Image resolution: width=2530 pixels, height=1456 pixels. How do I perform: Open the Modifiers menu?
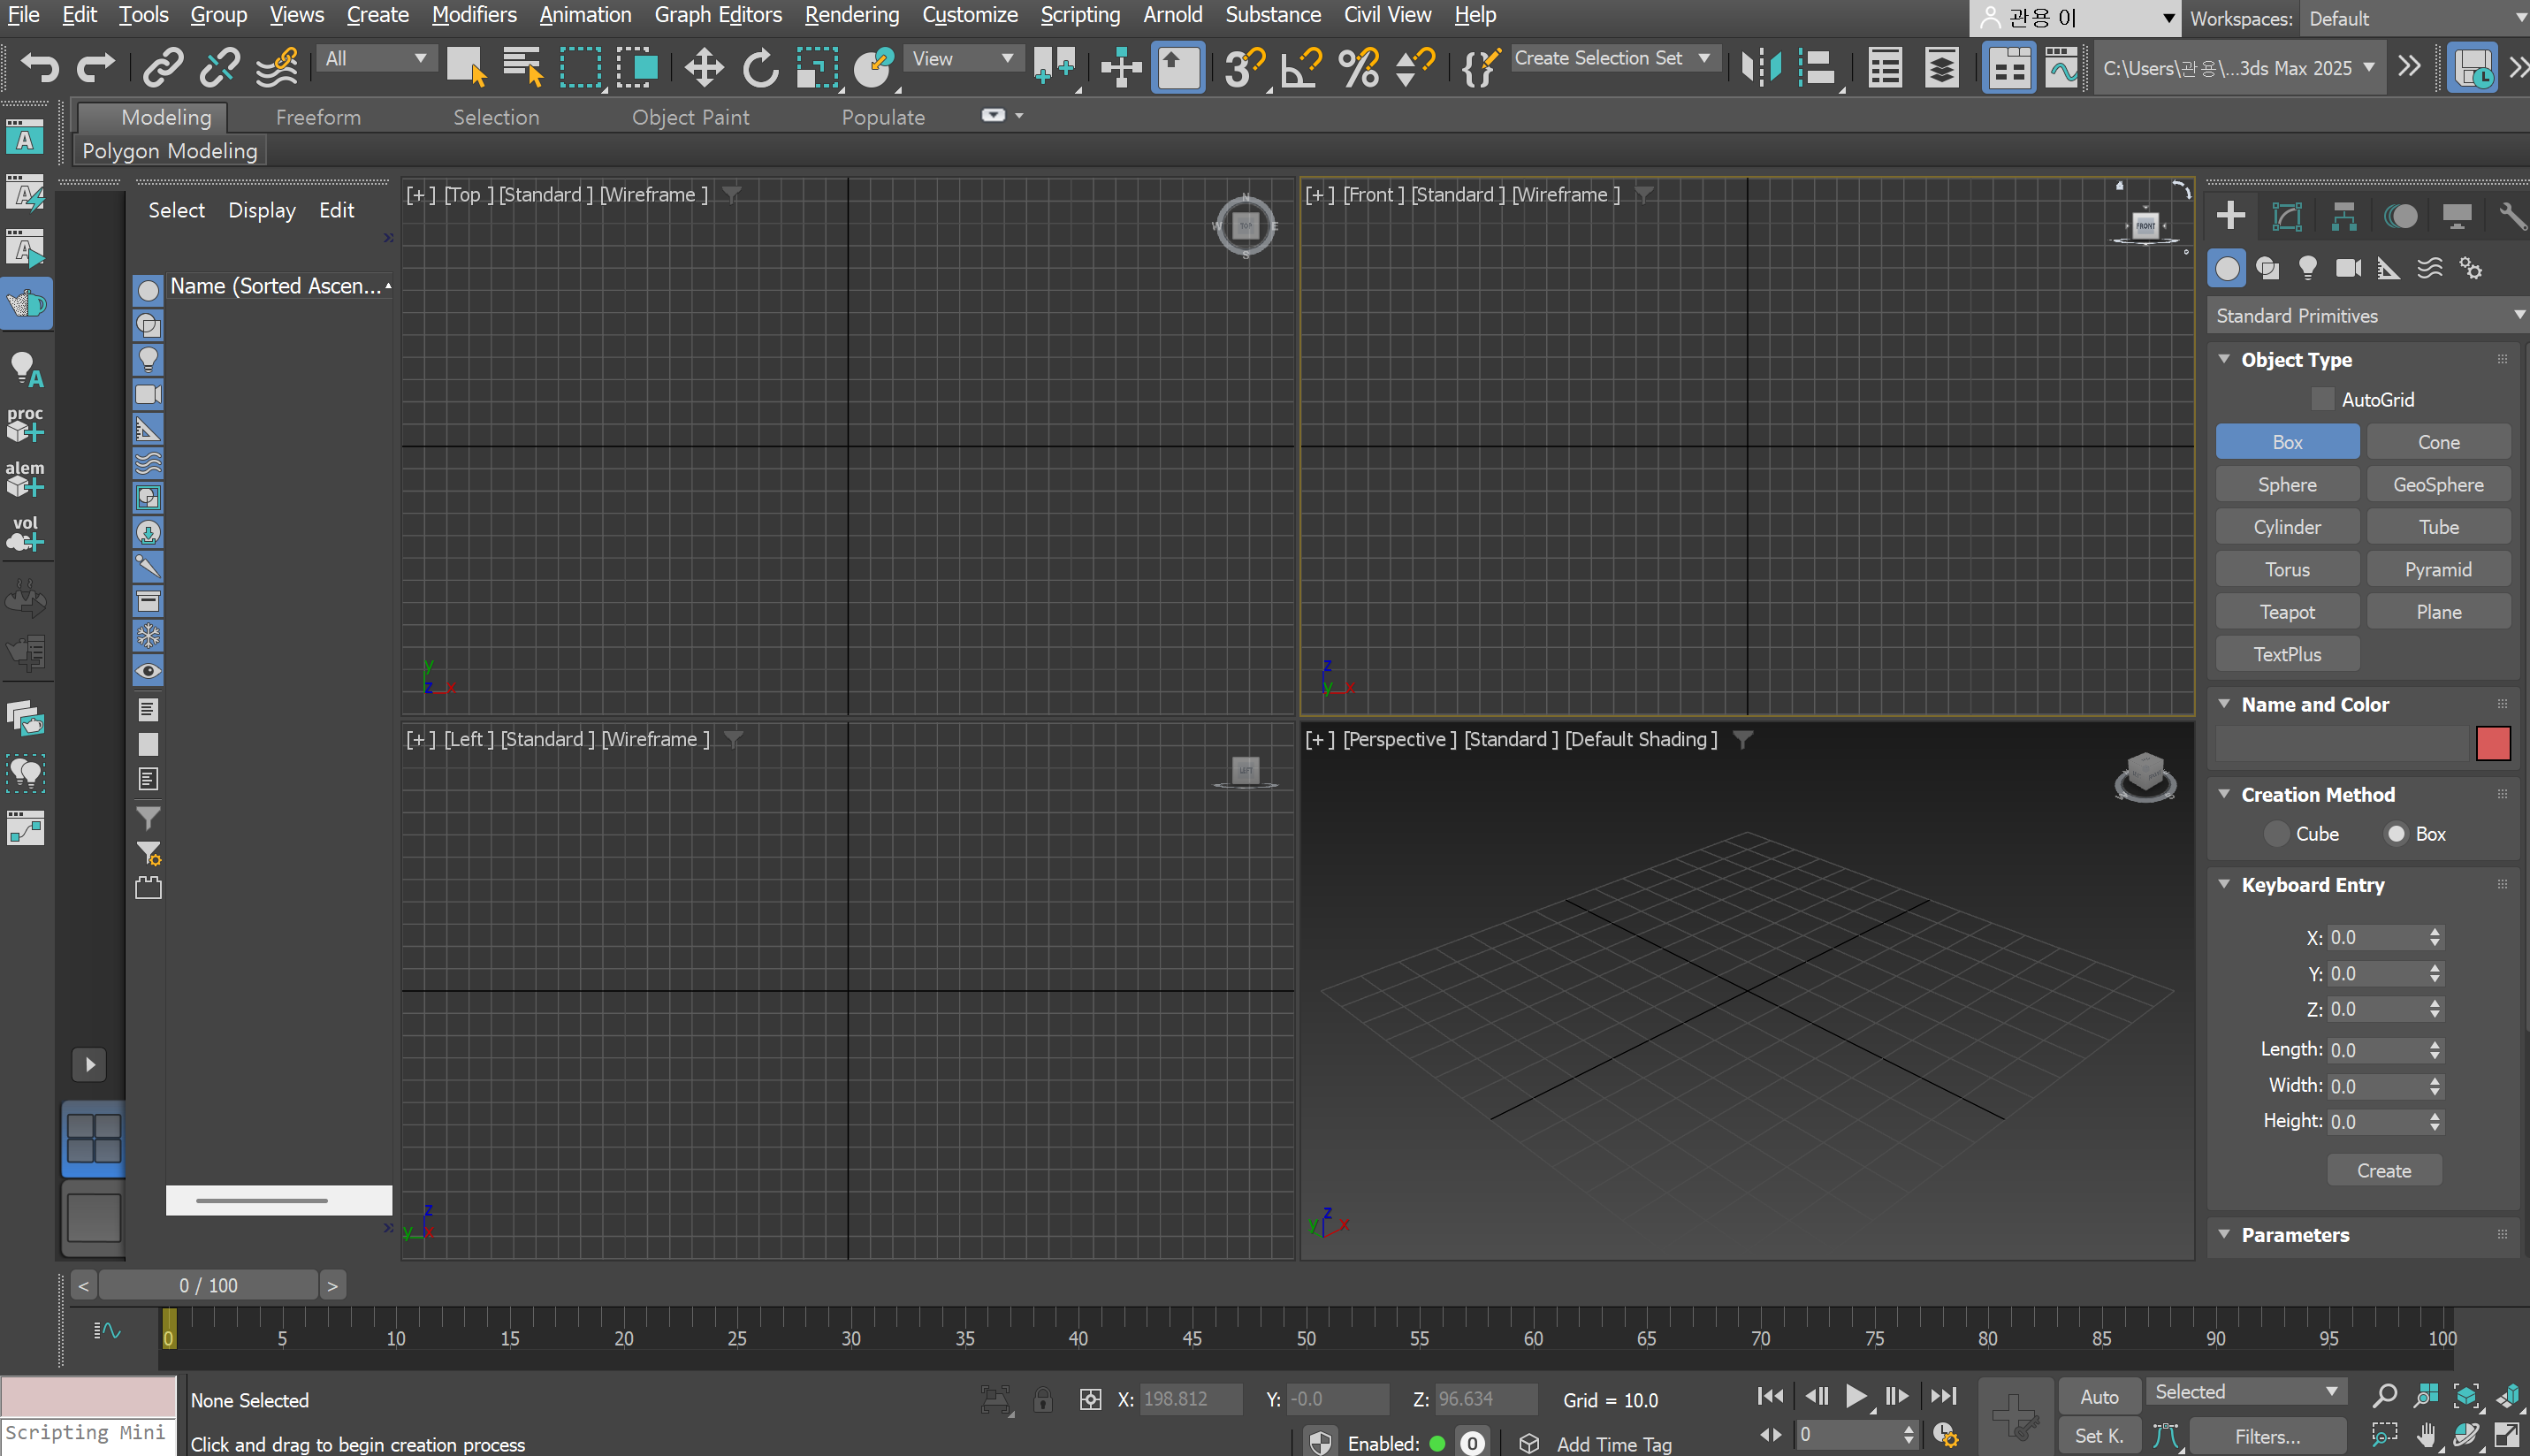pos(474,15)
